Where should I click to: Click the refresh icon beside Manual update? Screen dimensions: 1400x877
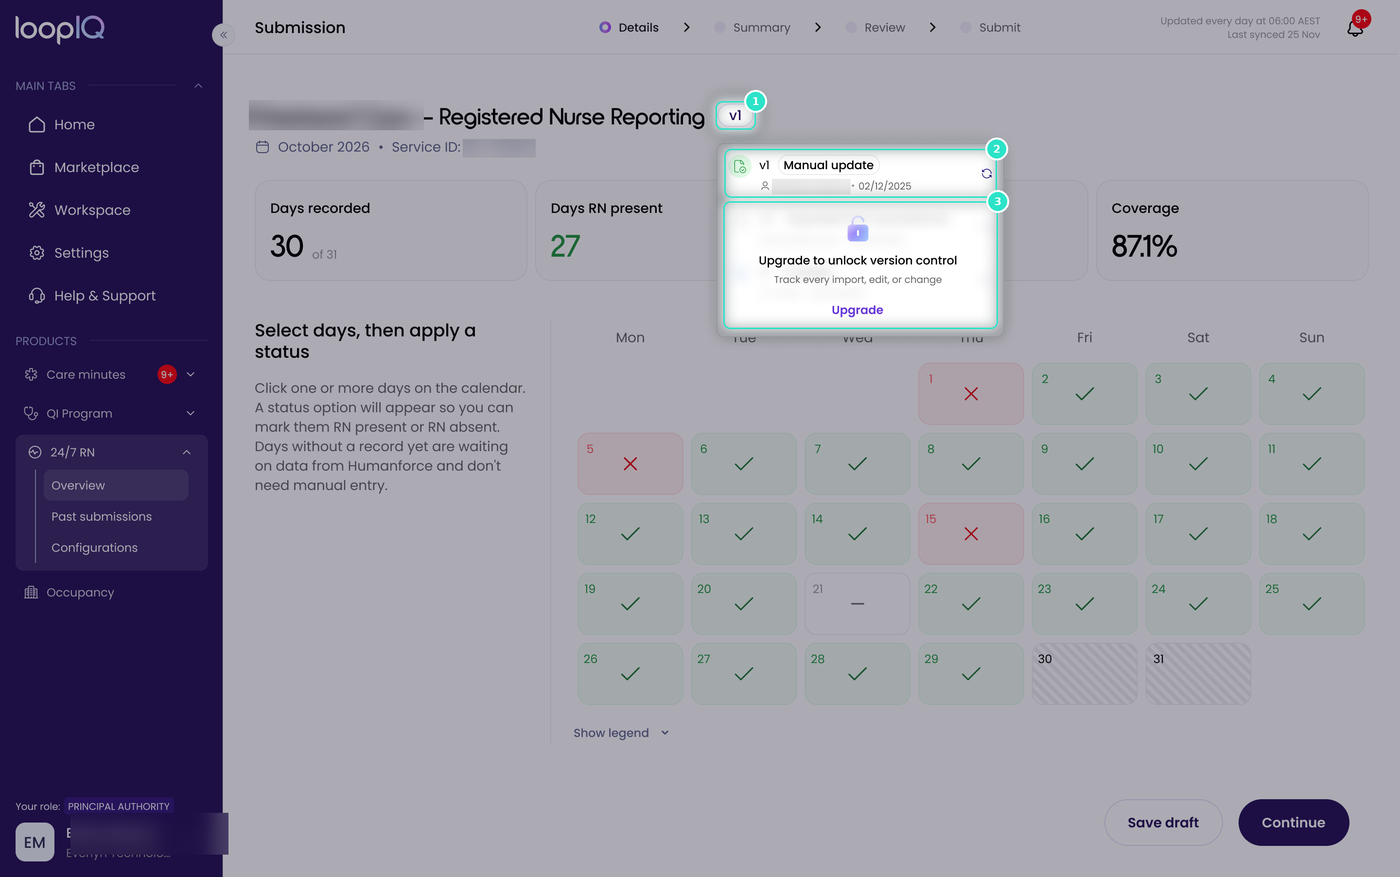pyautogui.click(x=986, y=173)
